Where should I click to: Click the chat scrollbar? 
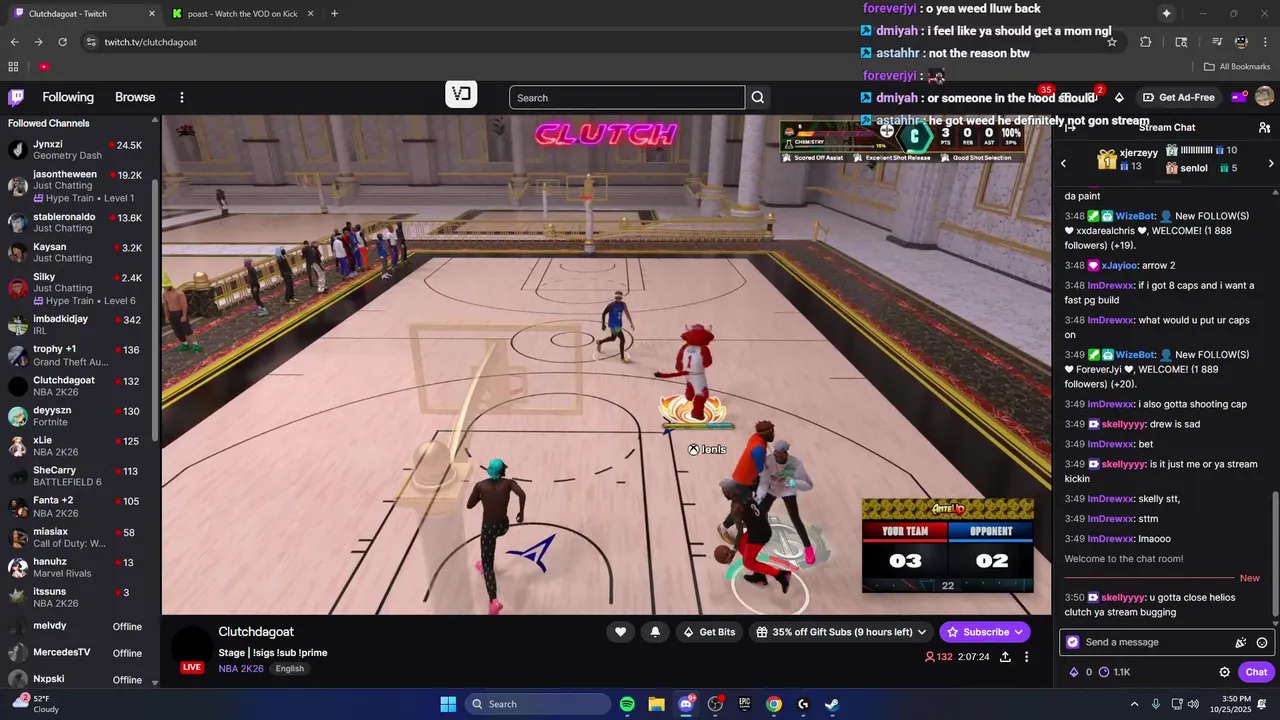pyautogui.click(x=1274, y=554)
